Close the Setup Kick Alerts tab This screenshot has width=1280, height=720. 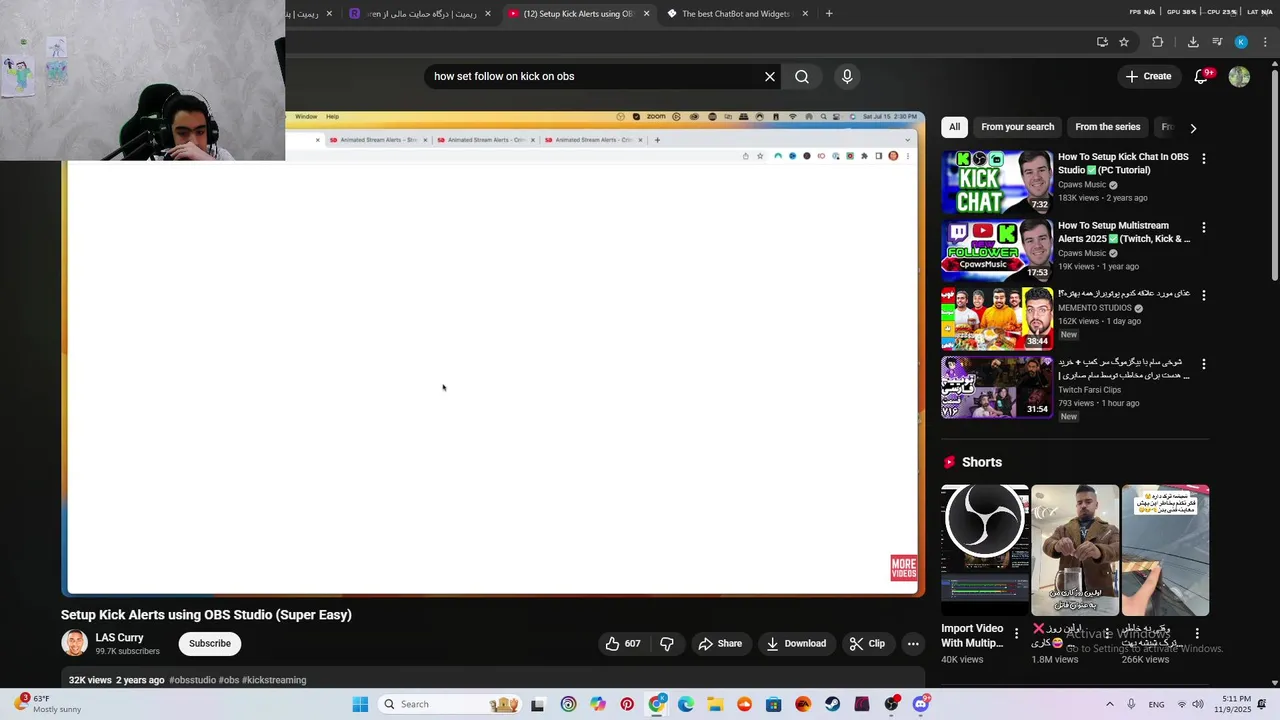646,14
